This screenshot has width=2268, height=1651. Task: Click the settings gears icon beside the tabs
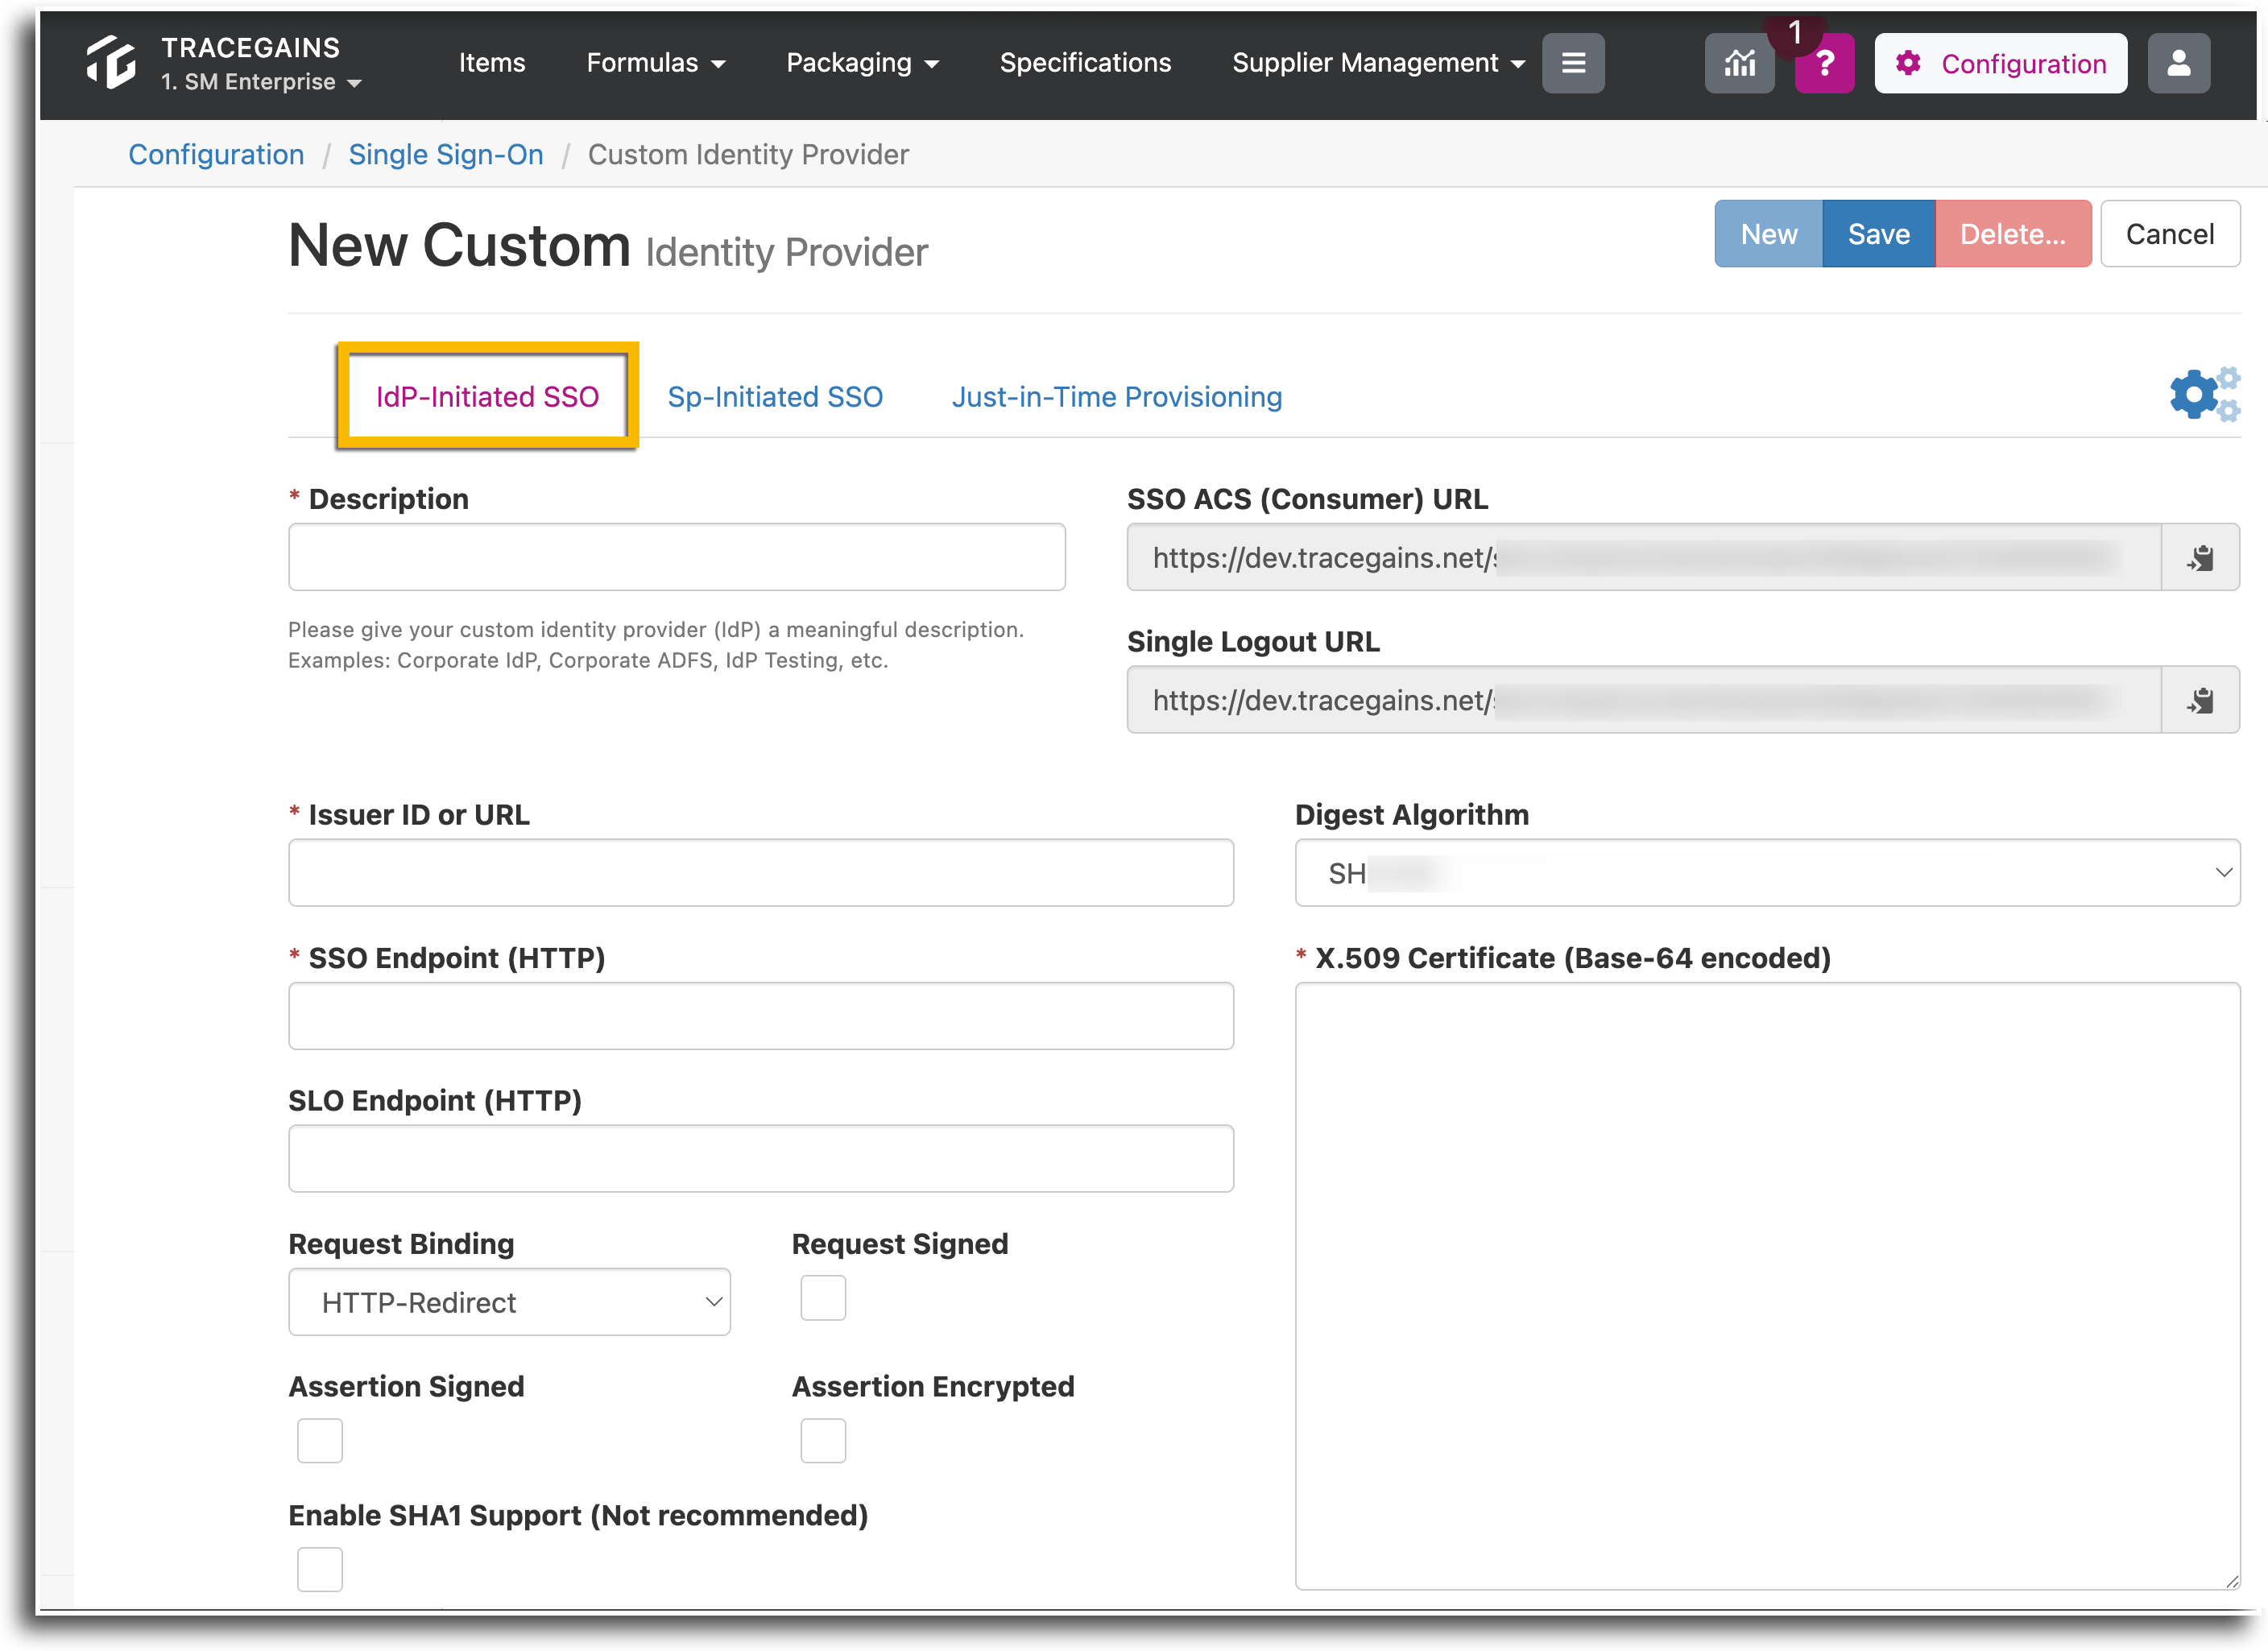[2205, 394]
